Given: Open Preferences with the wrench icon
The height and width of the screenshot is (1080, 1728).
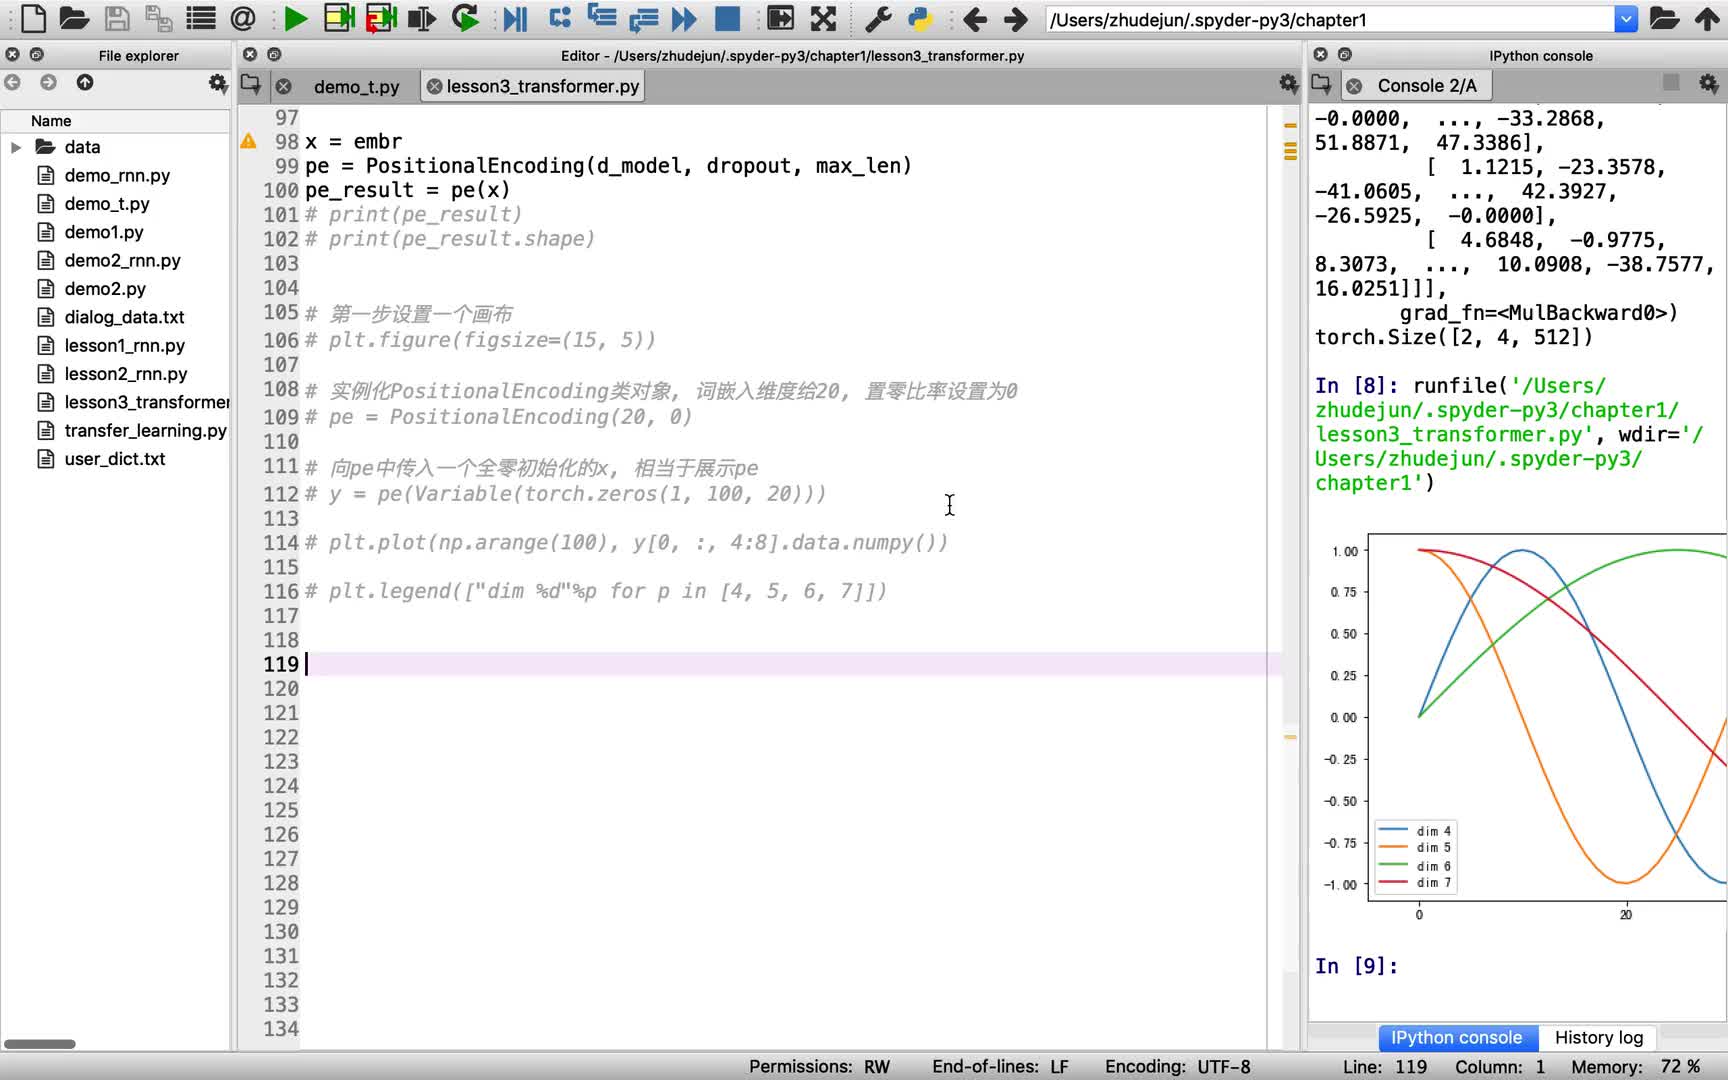Looking at the screenshot, I should point(877,18).
